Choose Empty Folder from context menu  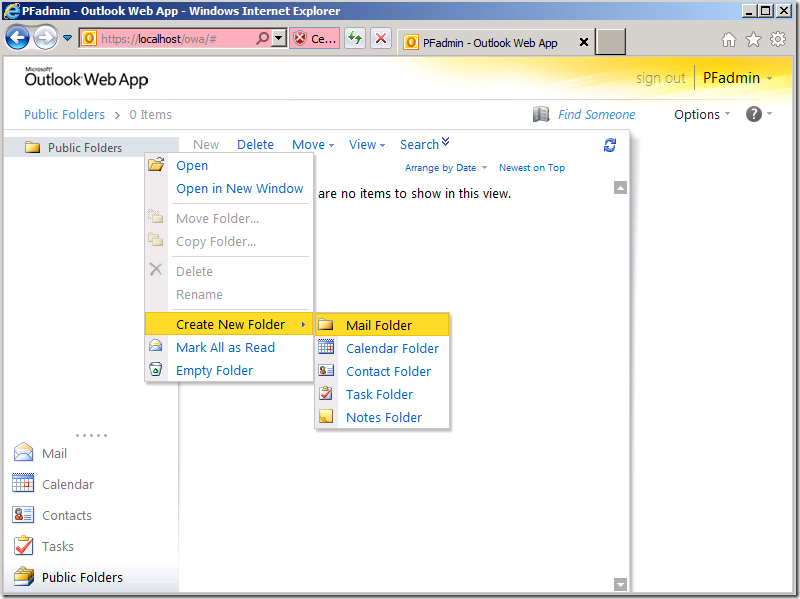point(229,370)
